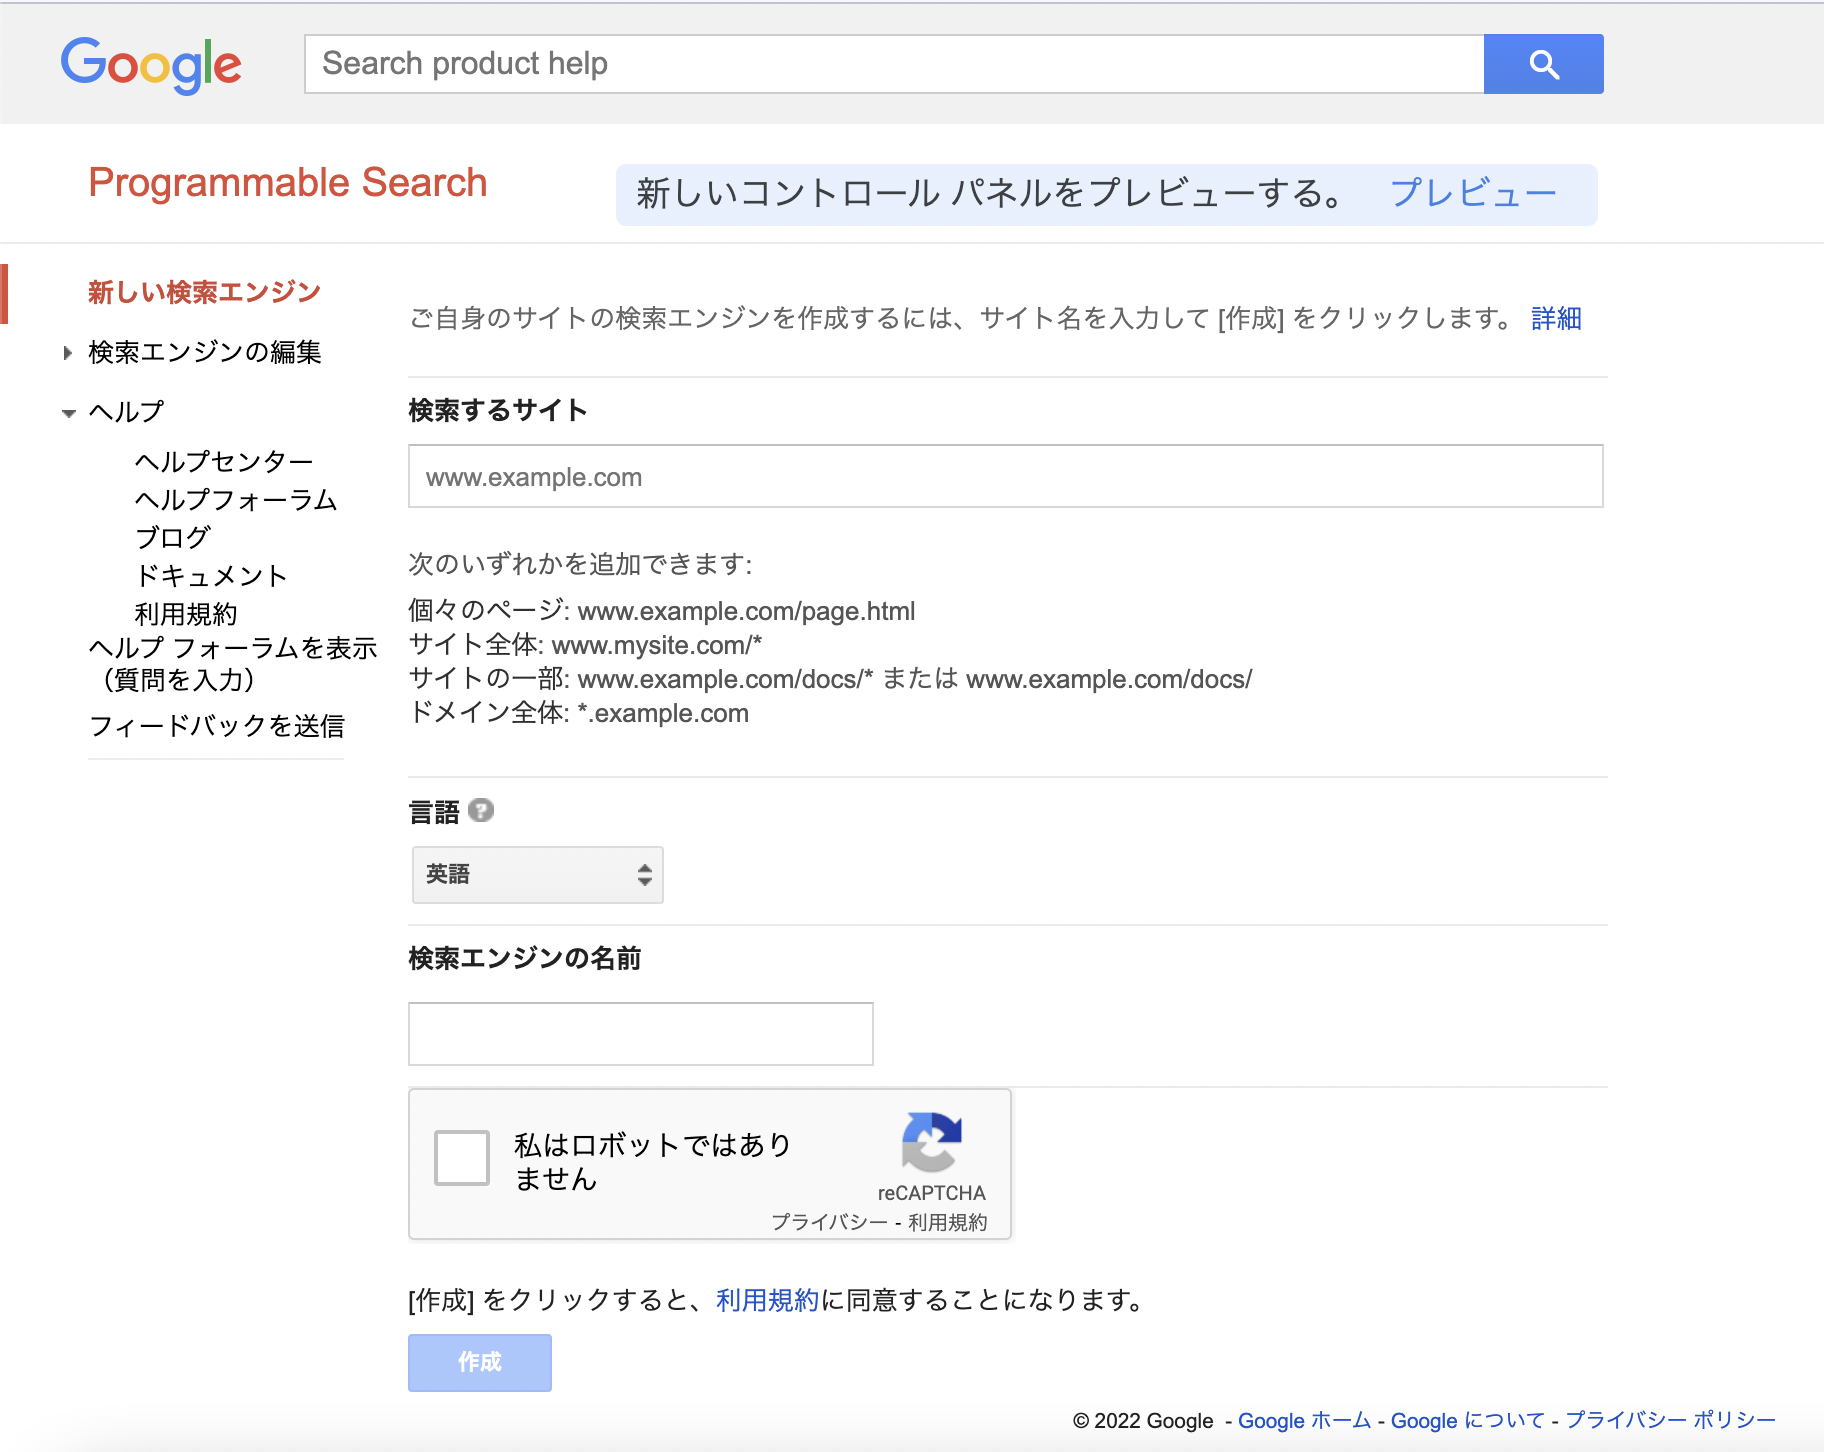Click ヘルプ フォーラムを表示 (質問を入力)

click(x=233, y=664)
